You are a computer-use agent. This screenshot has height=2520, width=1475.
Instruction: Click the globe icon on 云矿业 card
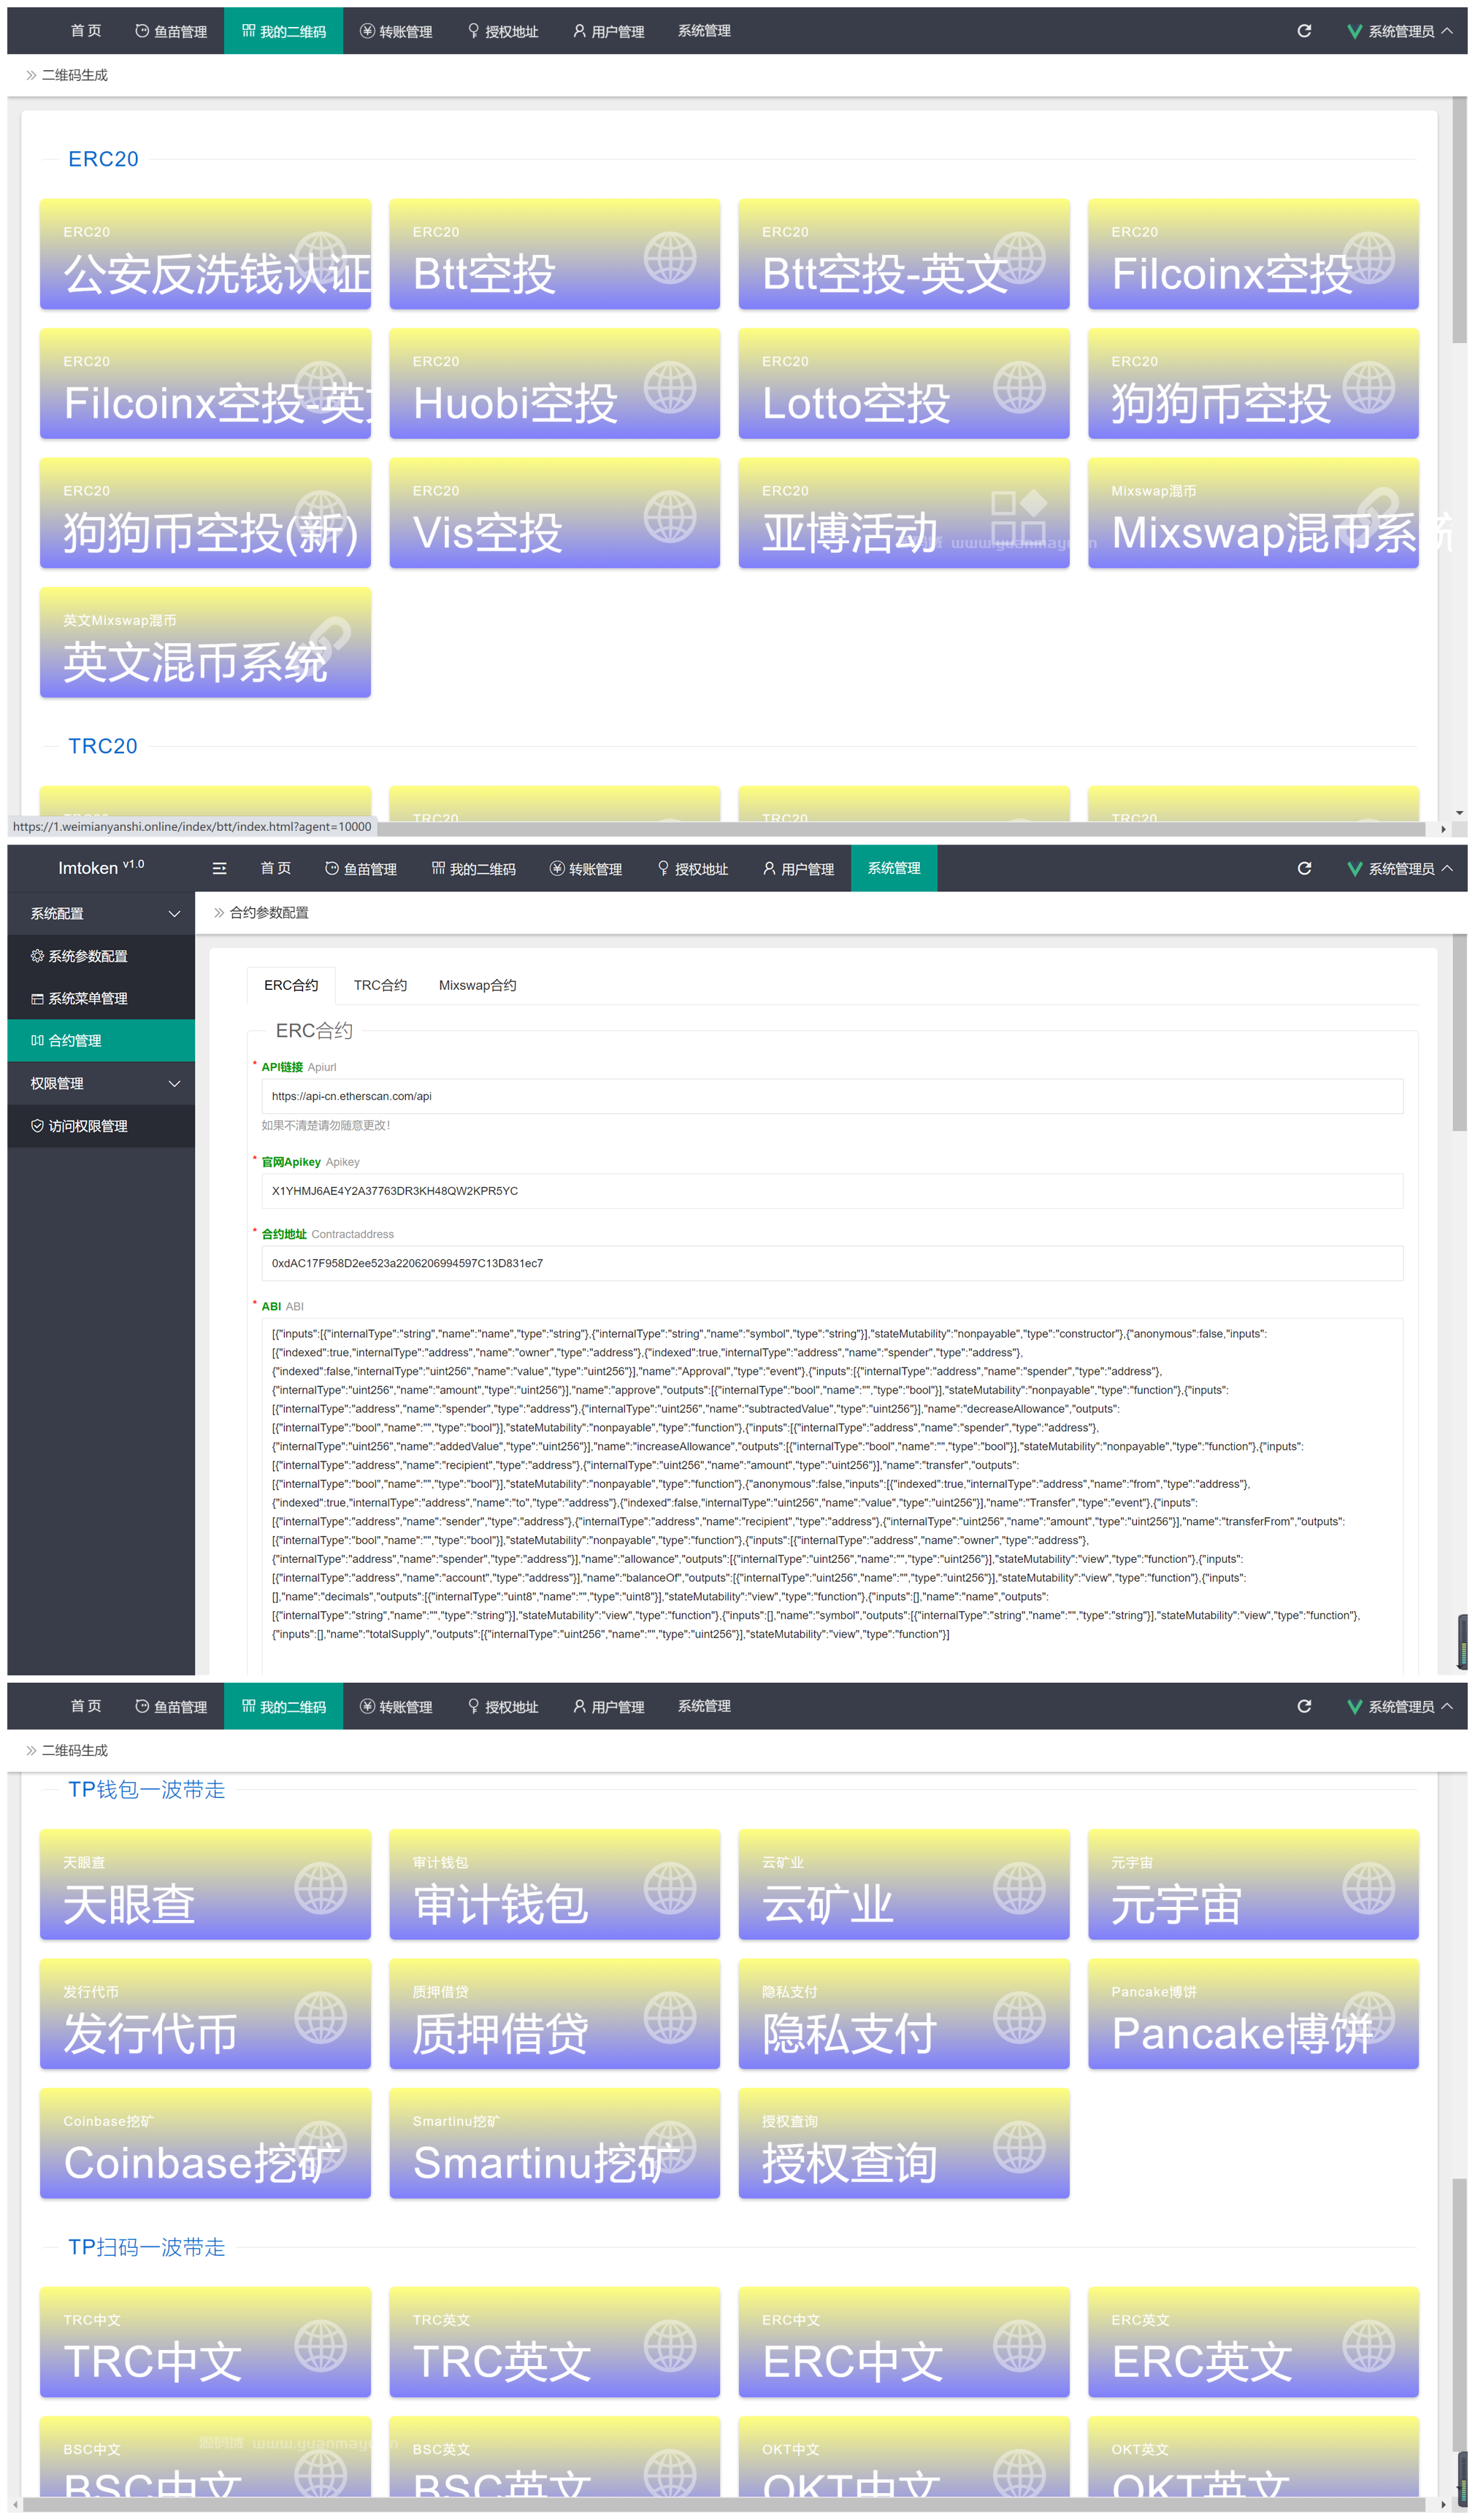coord(1019,1888)
